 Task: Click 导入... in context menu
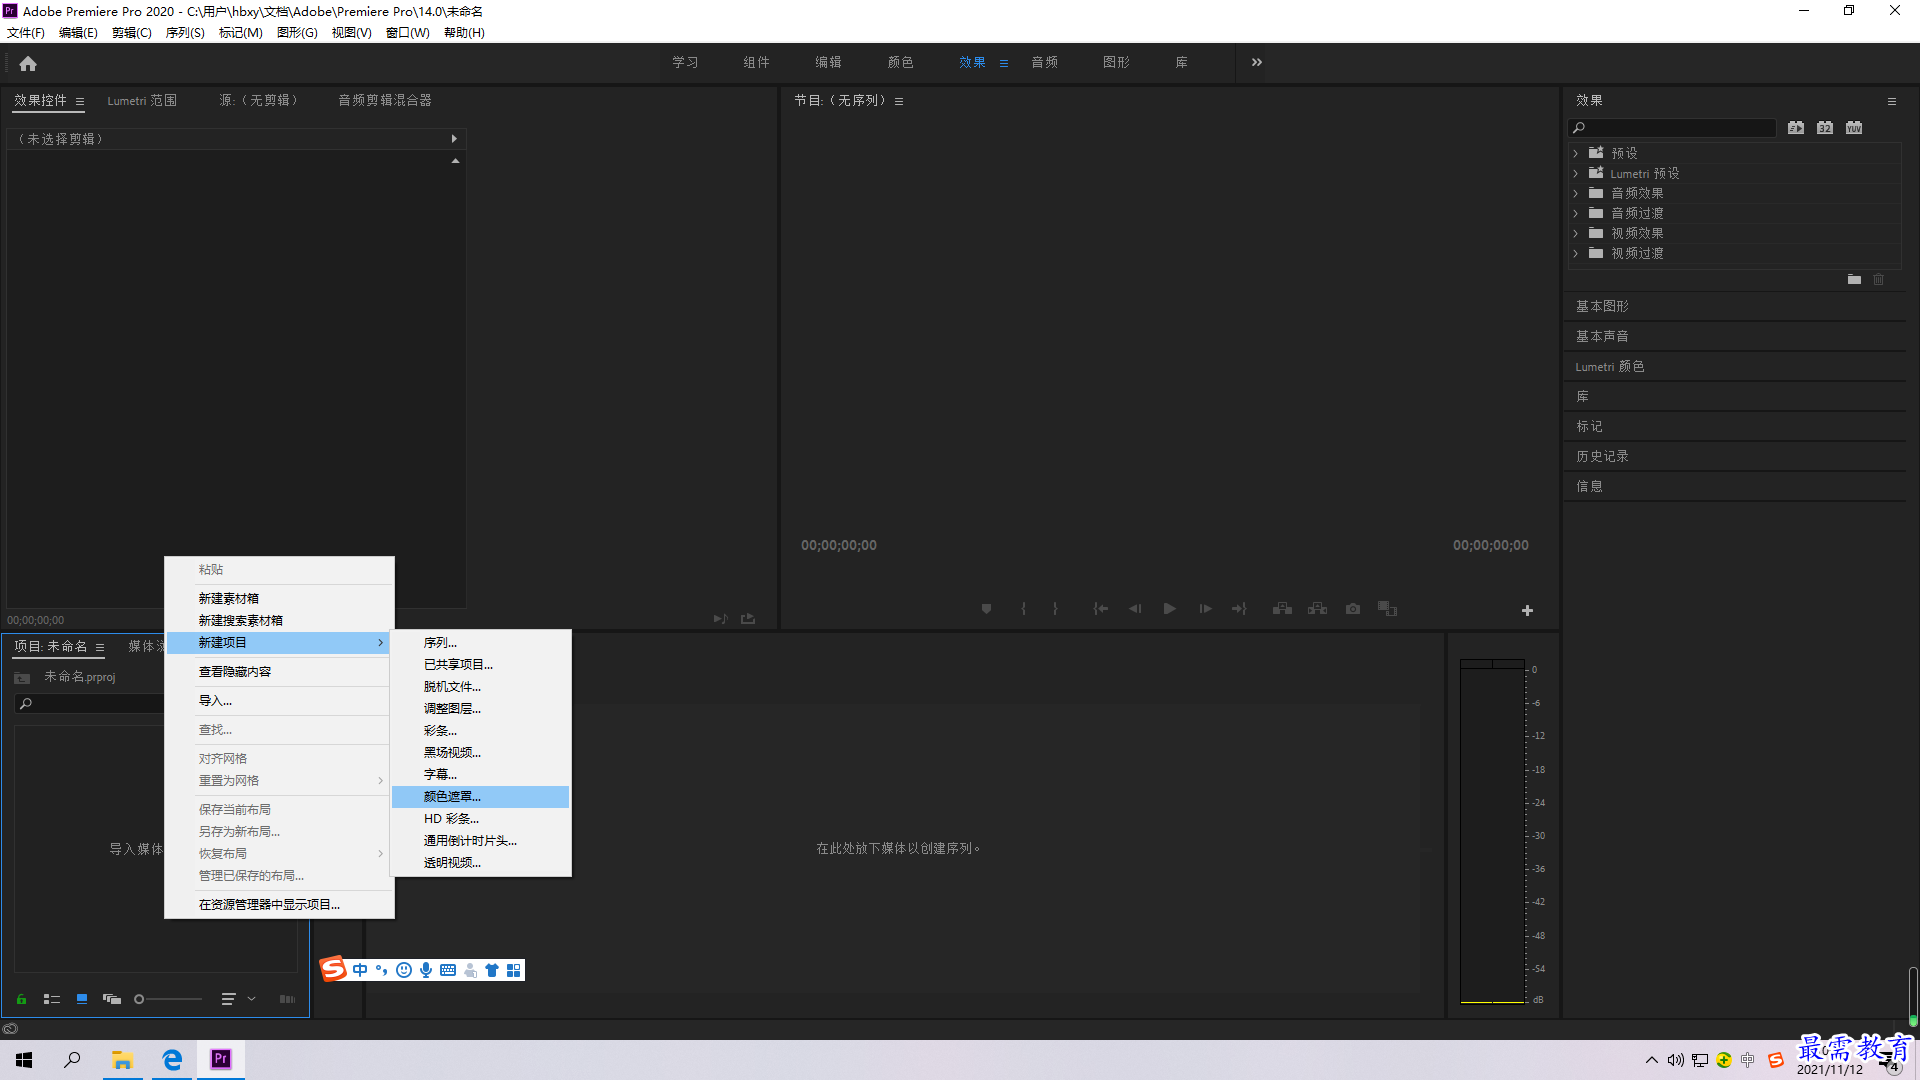pyautogui.click(x=279, y=701)
